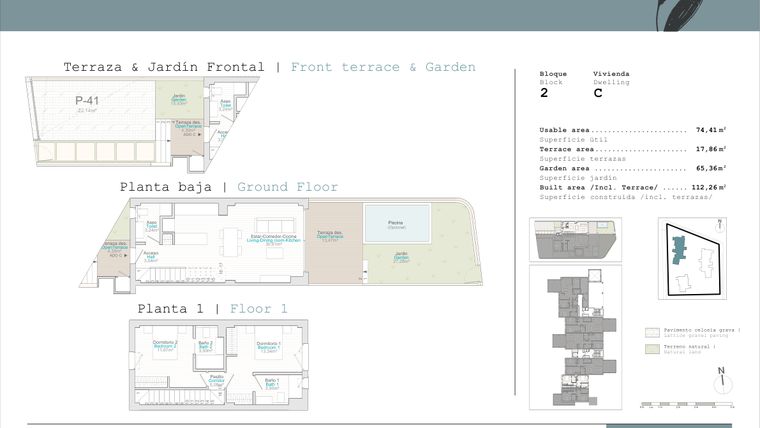The image size is (760, 428).
Task: Click the ground floor open terrace label
Action: pyautogui.click(x=330, y=236)
